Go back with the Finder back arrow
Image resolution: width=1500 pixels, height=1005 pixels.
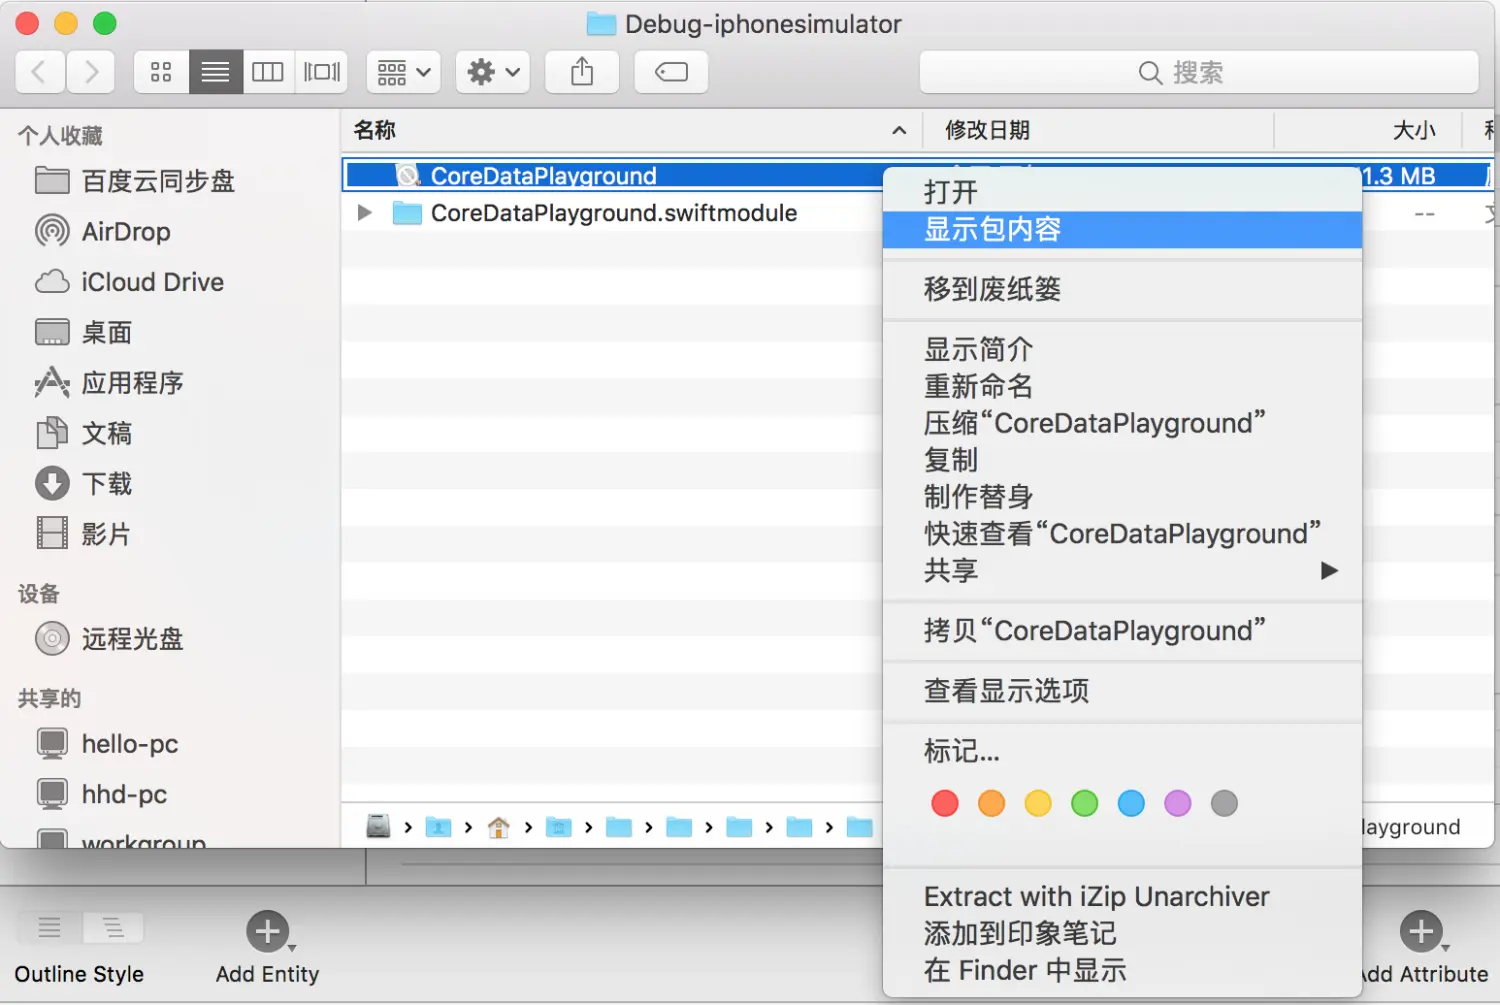[40, 72]
